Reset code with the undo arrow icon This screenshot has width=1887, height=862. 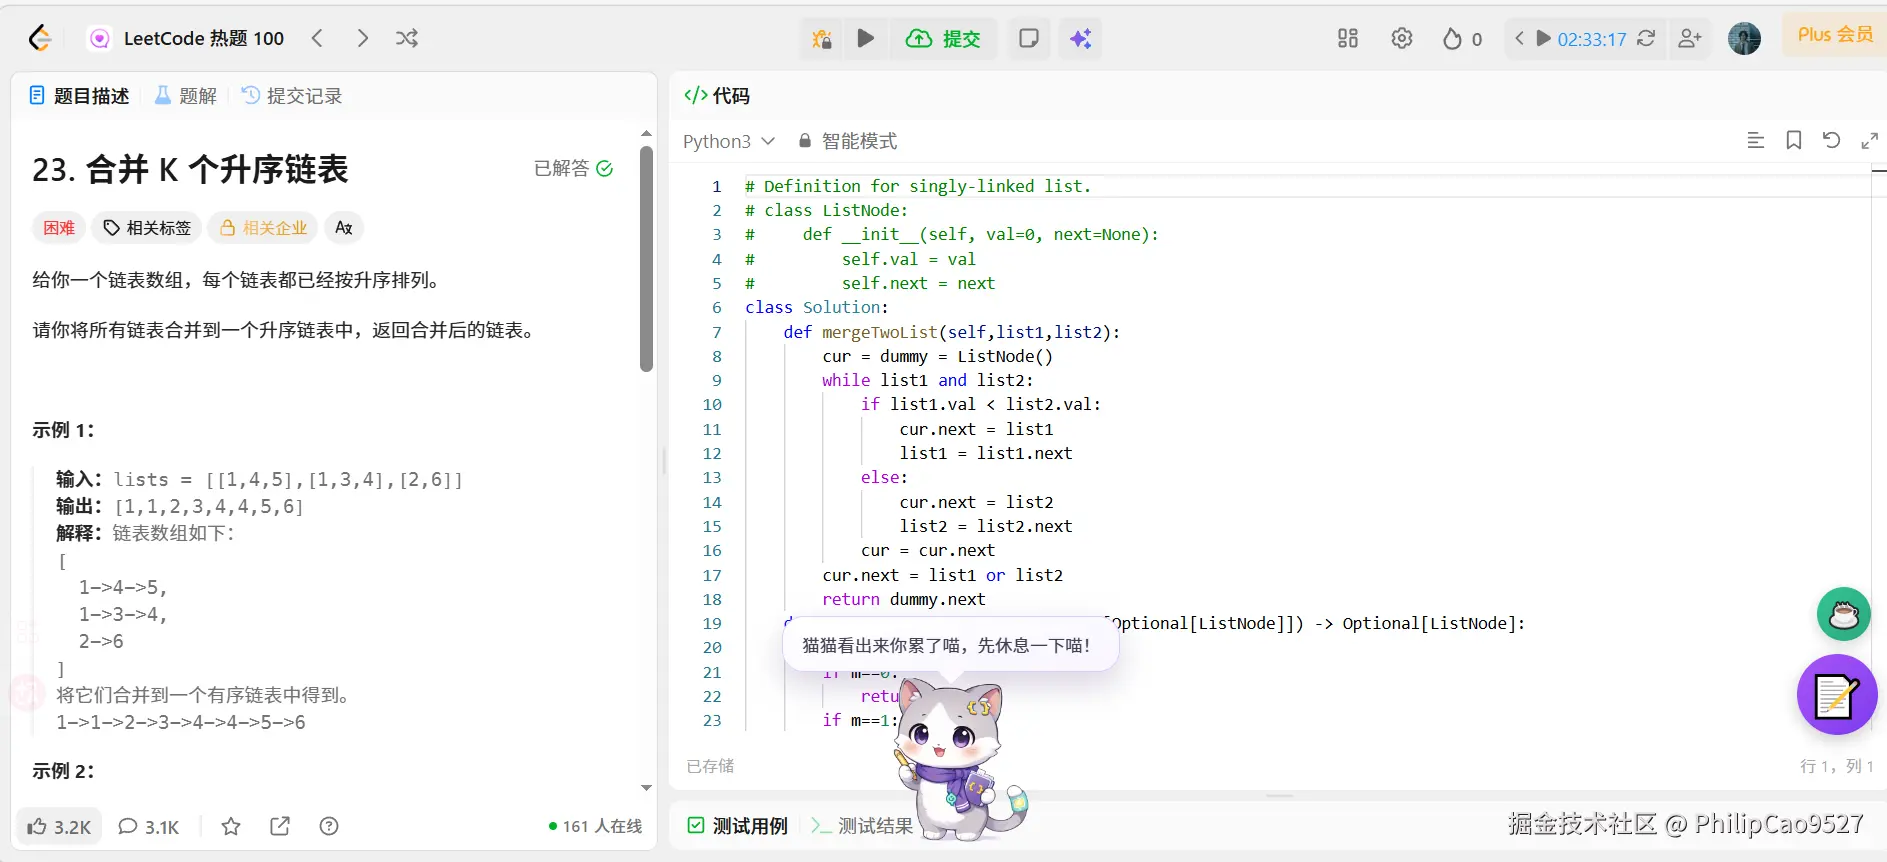click(x=1831, y=140)
